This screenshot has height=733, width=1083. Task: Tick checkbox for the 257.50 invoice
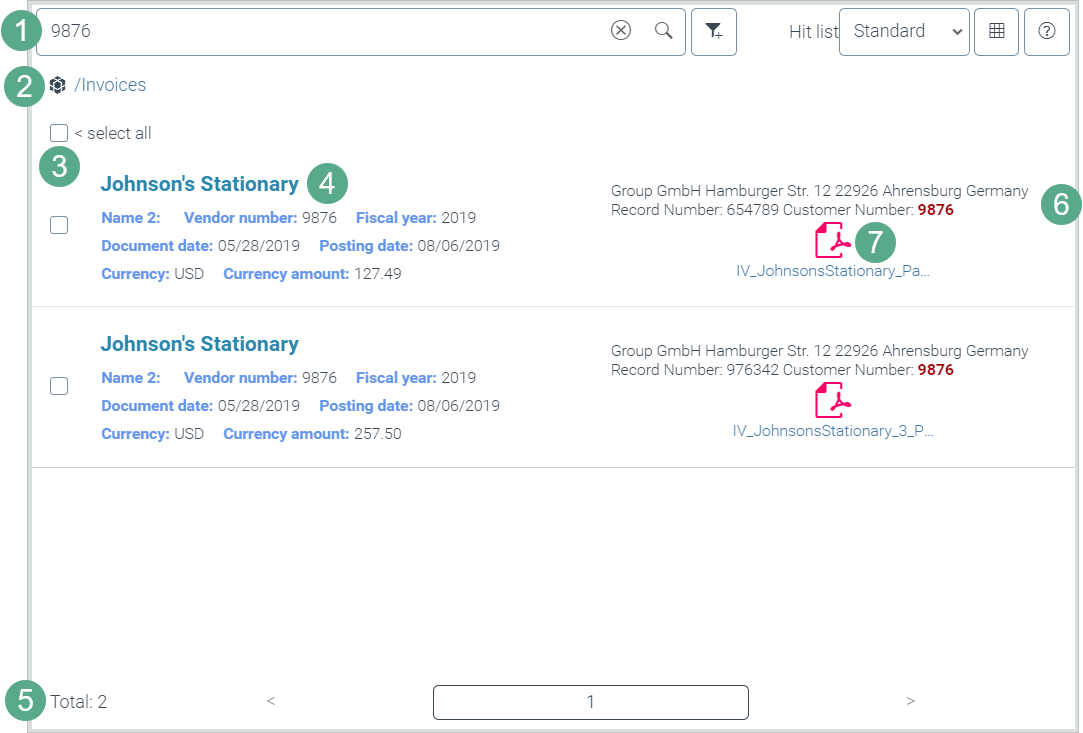point(59,386)
